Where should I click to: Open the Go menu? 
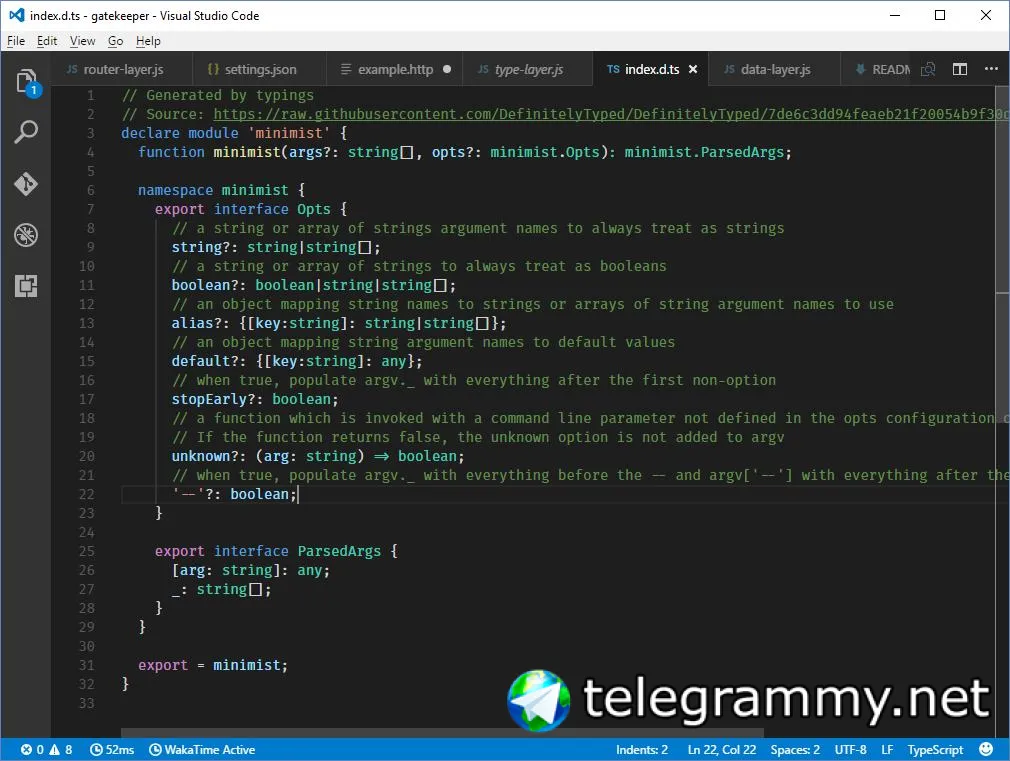click(x=115, y=41)
